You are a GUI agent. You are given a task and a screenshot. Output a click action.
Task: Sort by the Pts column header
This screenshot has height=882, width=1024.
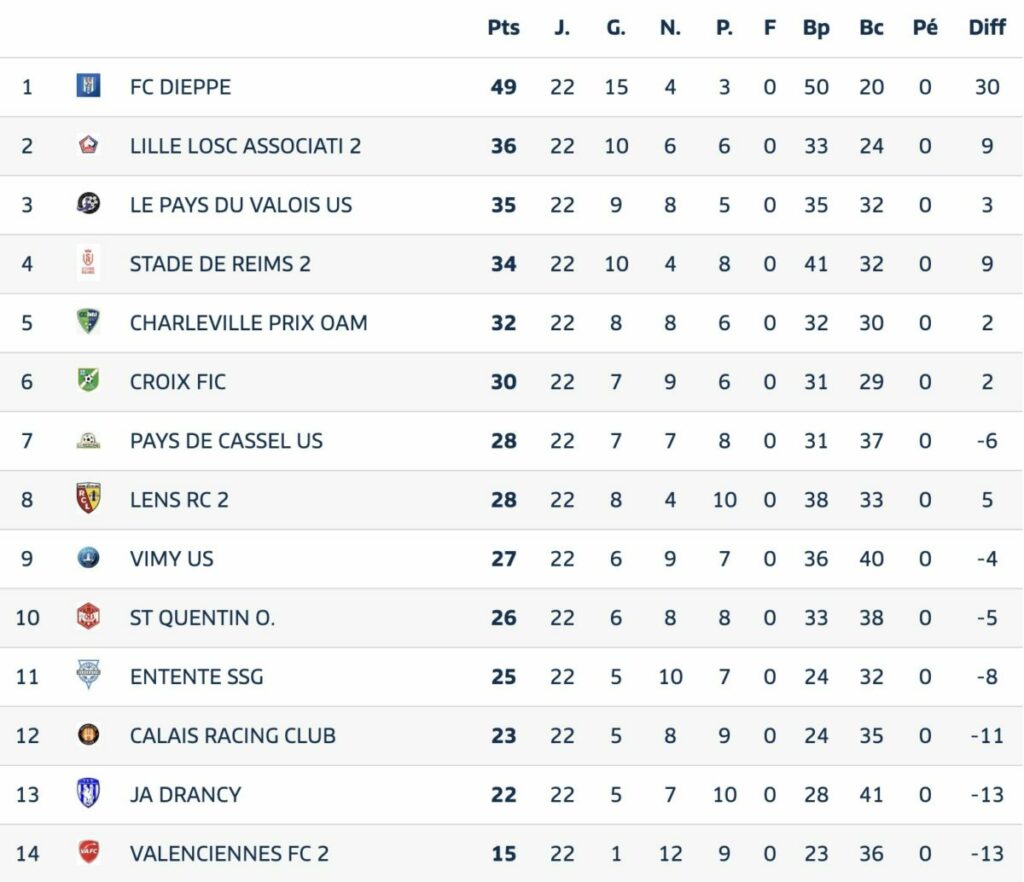point(504,27)
